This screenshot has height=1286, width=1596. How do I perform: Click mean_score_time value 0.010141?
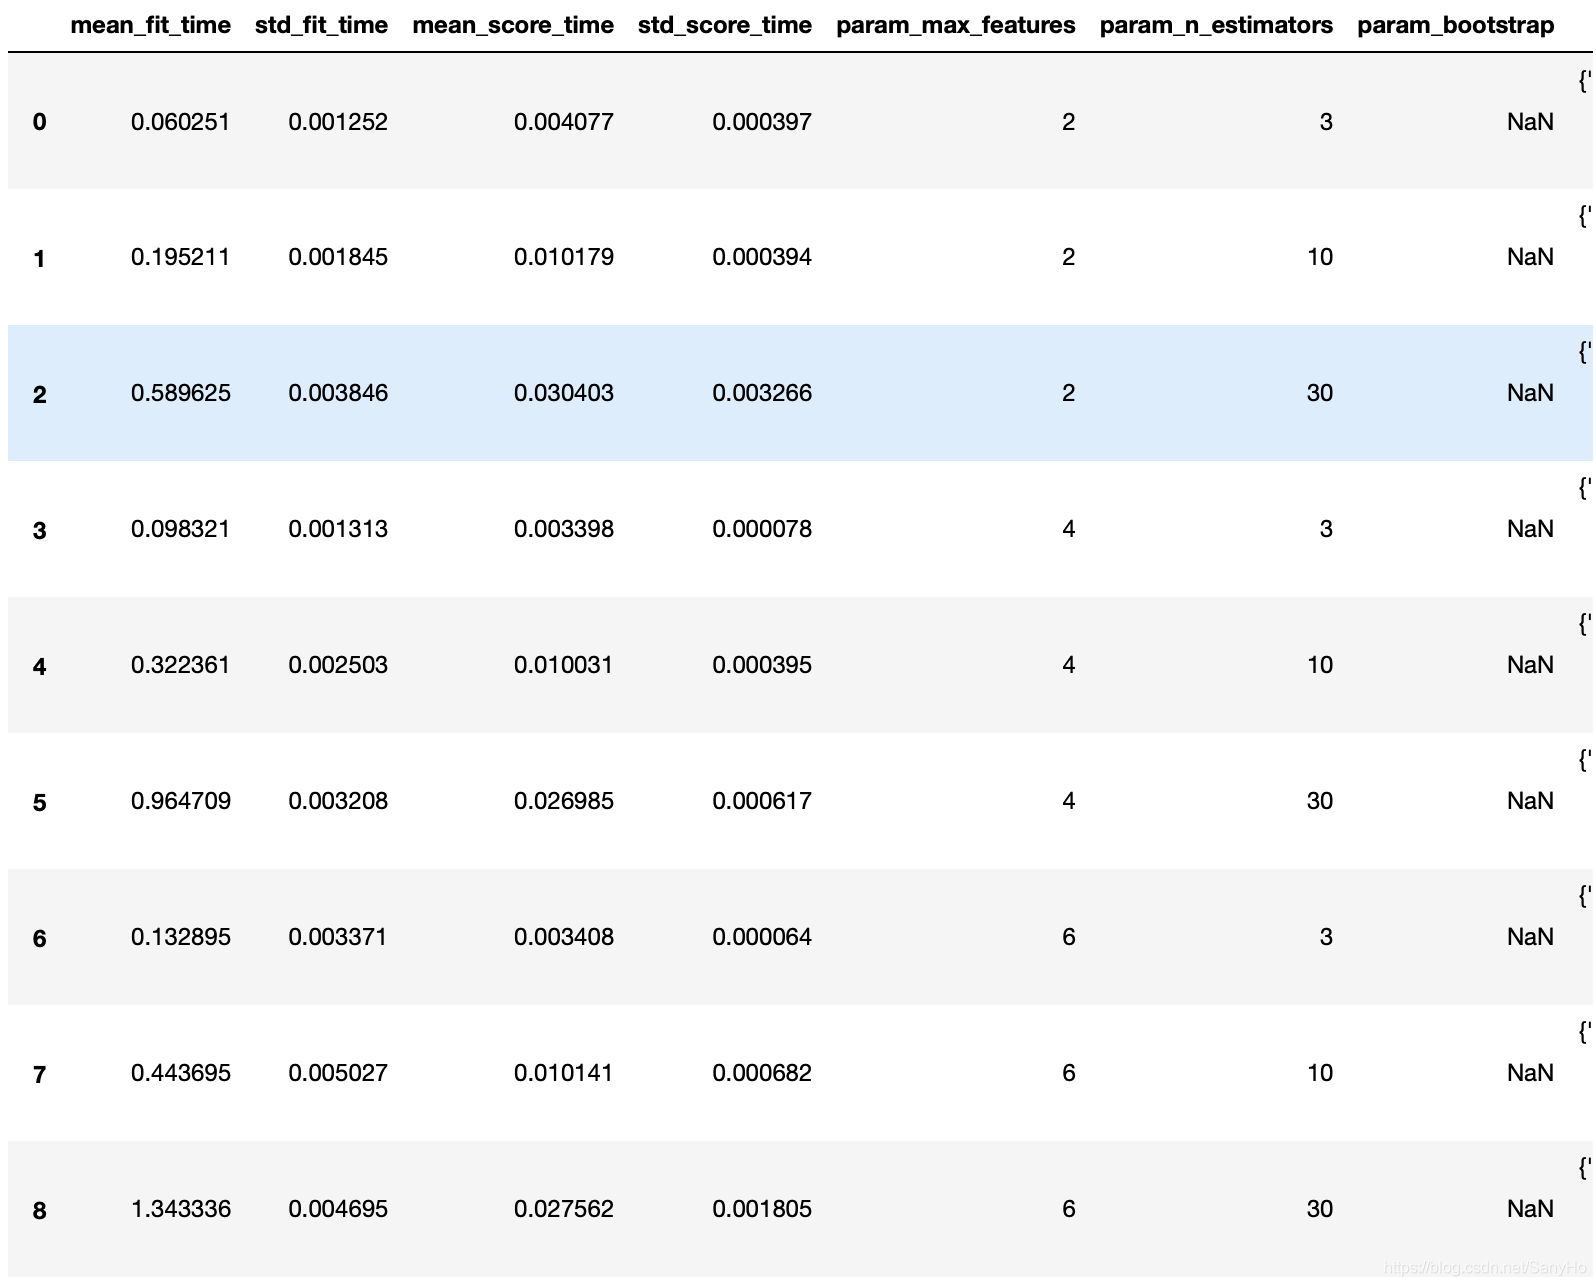(564, 1073)
